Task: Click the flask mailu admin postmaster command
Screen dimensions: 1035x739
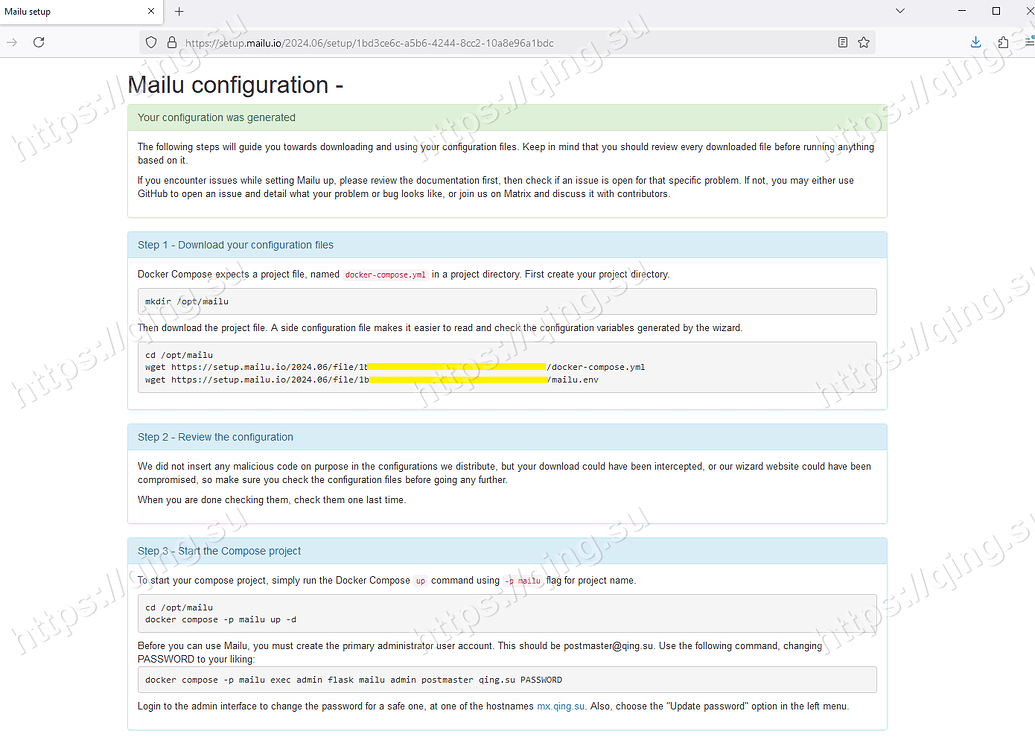Action: pyautogui.click(x=353, y=680)
